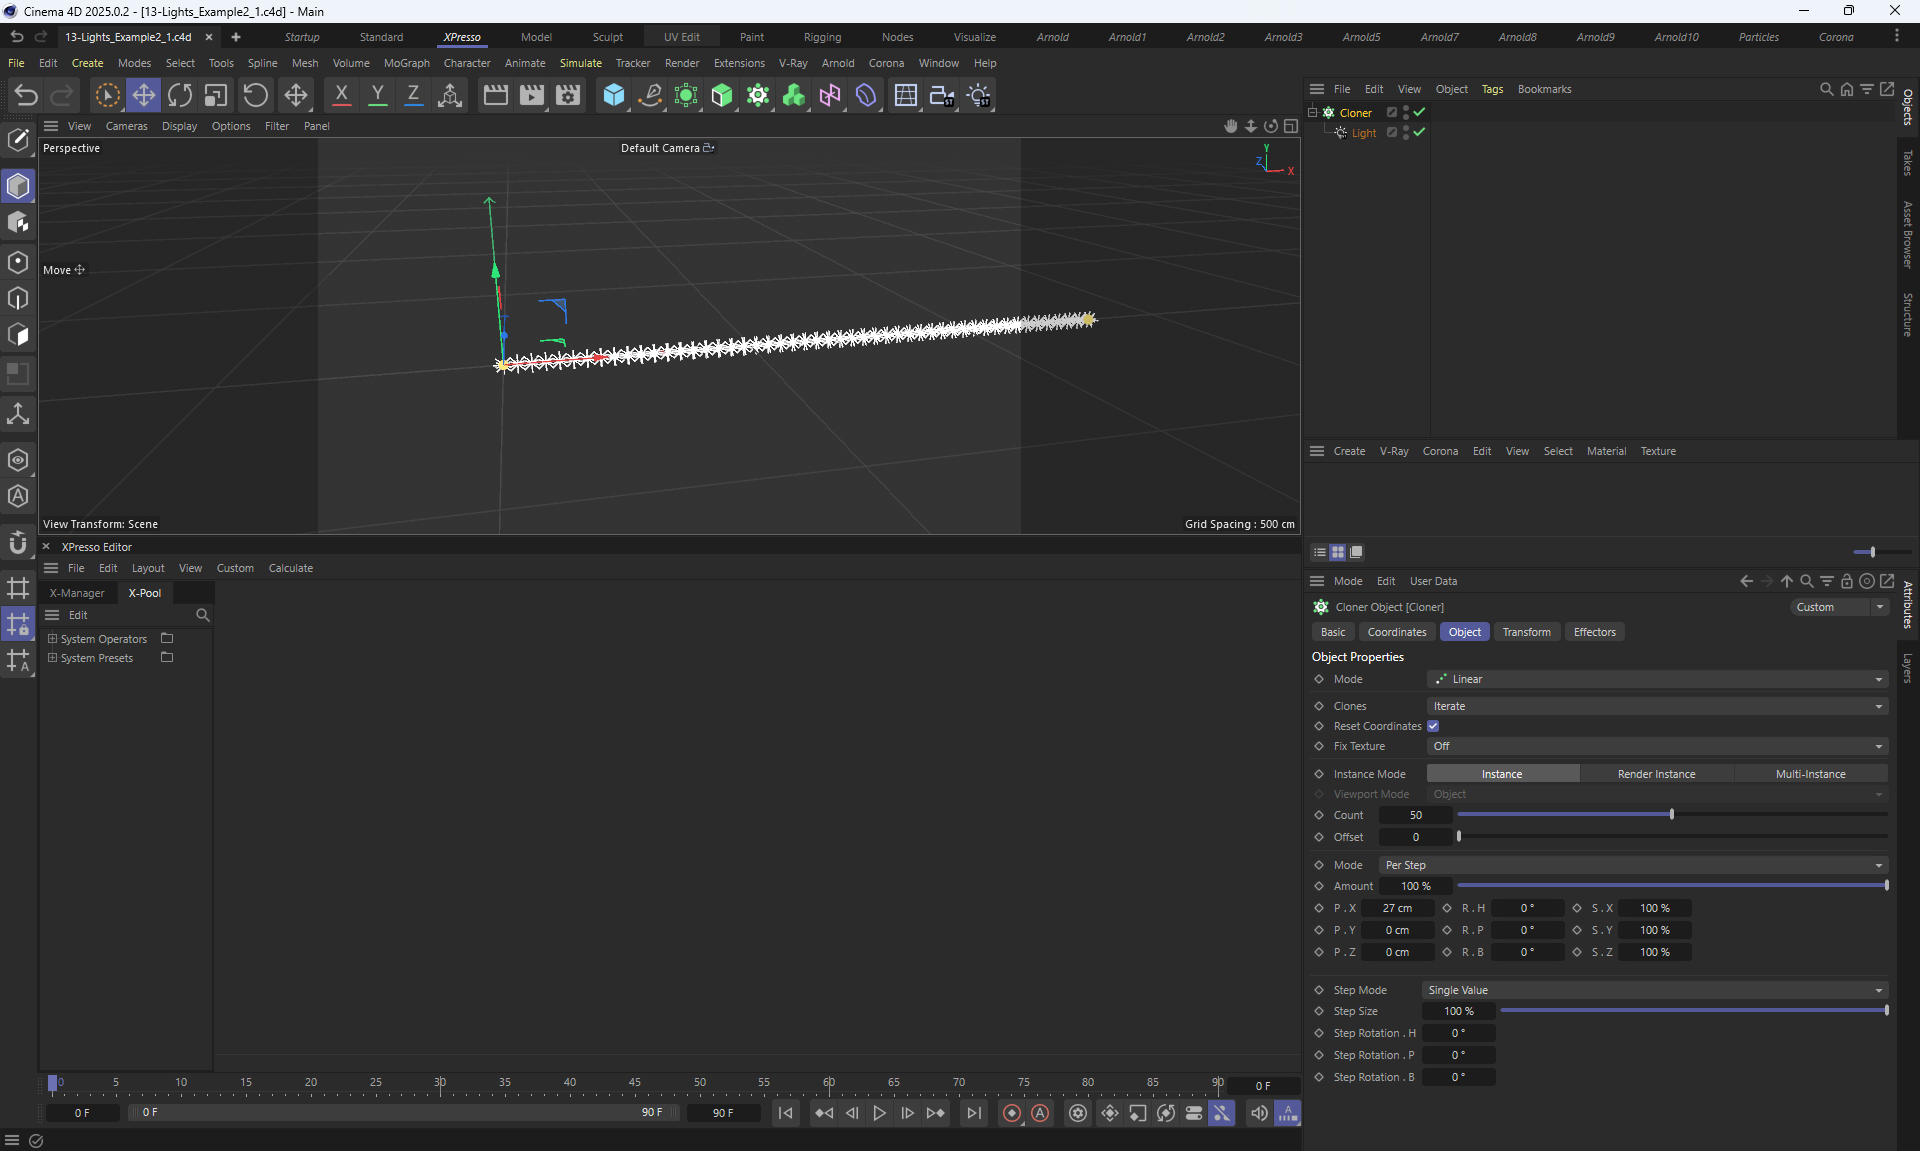1920x1151 pixels.
Task: Click the P.X 27 cm input field
Action: pos(1397,908)
